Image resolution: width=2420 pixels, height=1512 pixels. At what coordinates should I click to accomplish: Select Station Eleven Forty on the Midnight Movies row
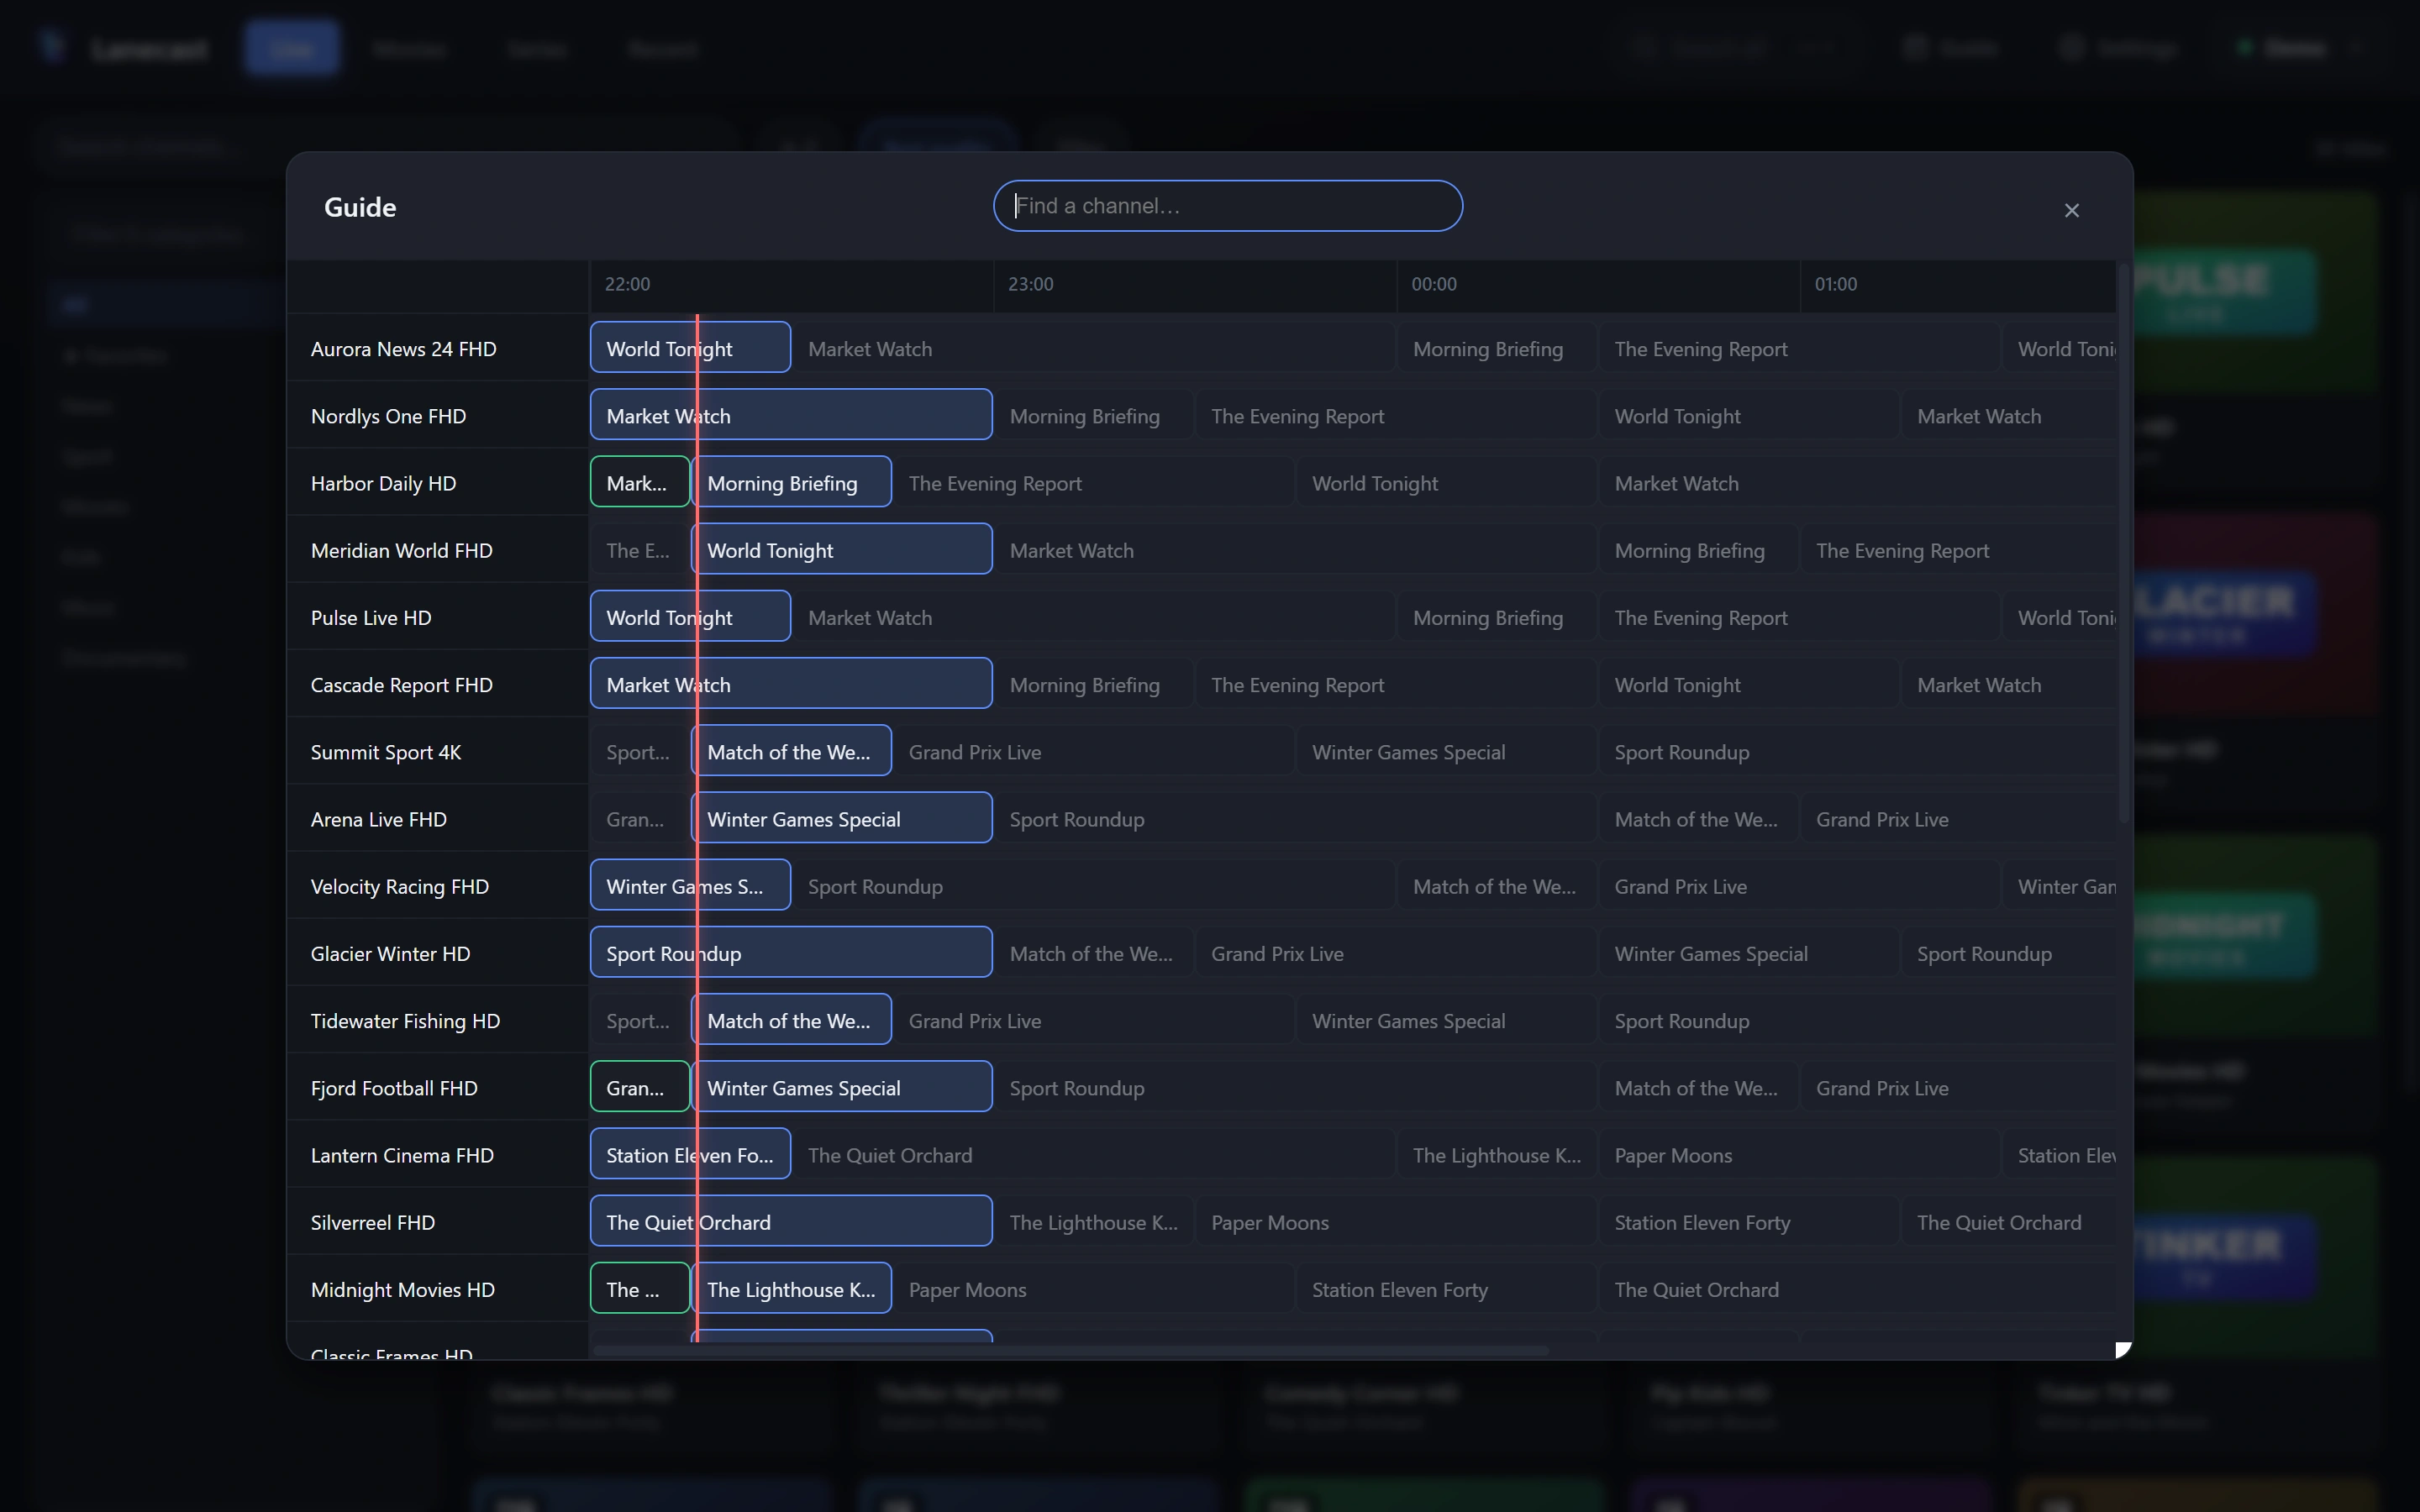1446,1289
